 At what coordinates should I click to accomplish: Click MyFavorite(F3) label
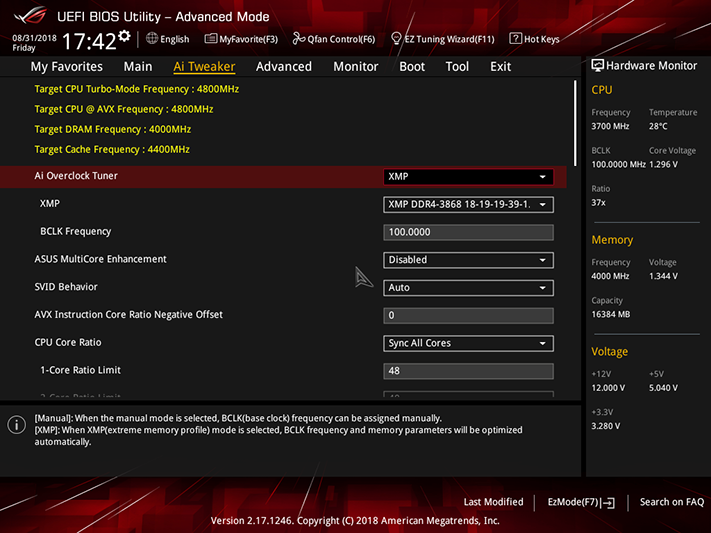click(x=248, y=39)
